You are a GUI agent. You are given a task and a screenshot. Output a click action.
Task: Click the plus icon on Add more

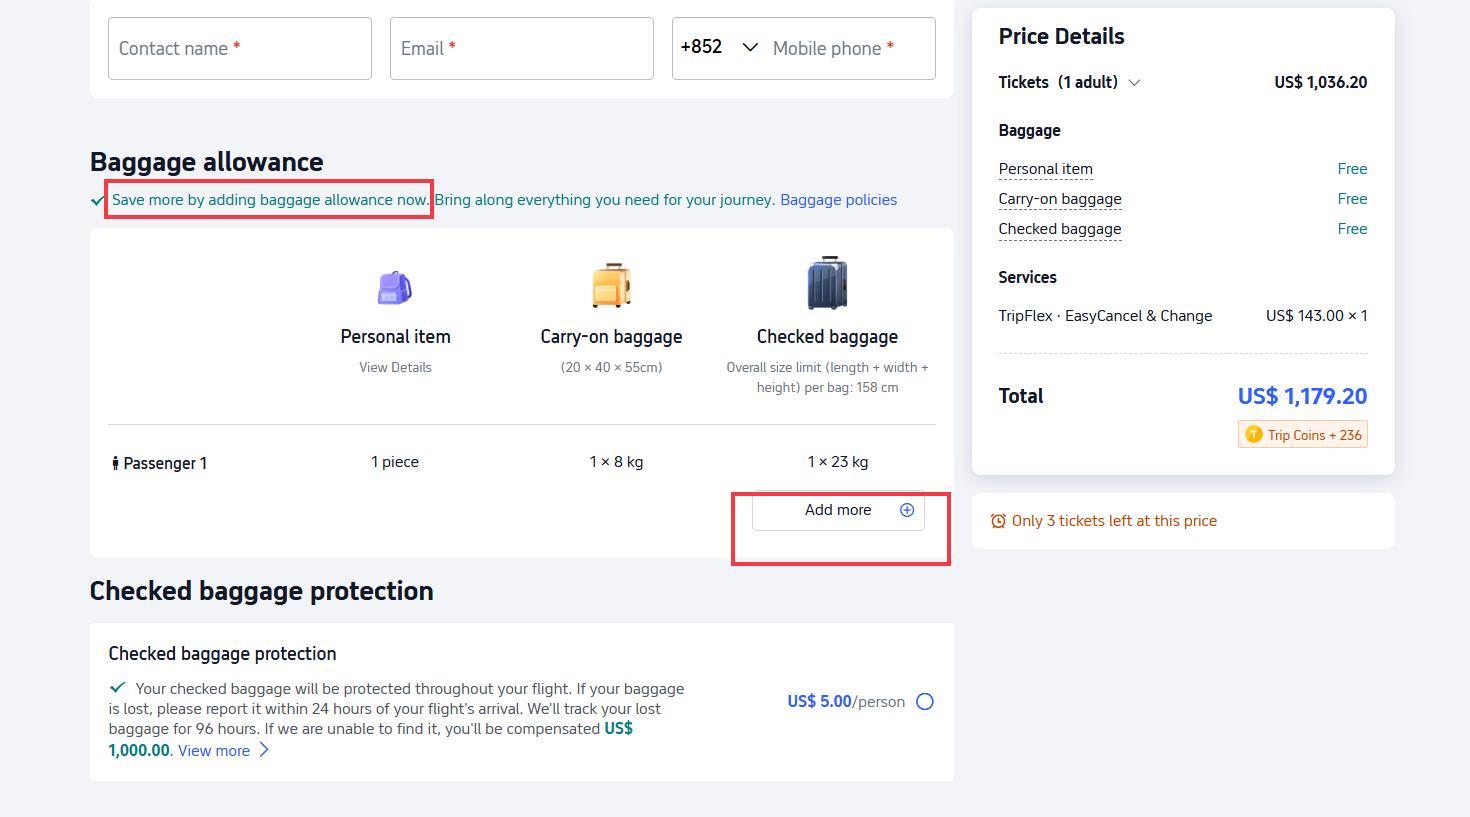pyautogui.click(x=907, y=510)
